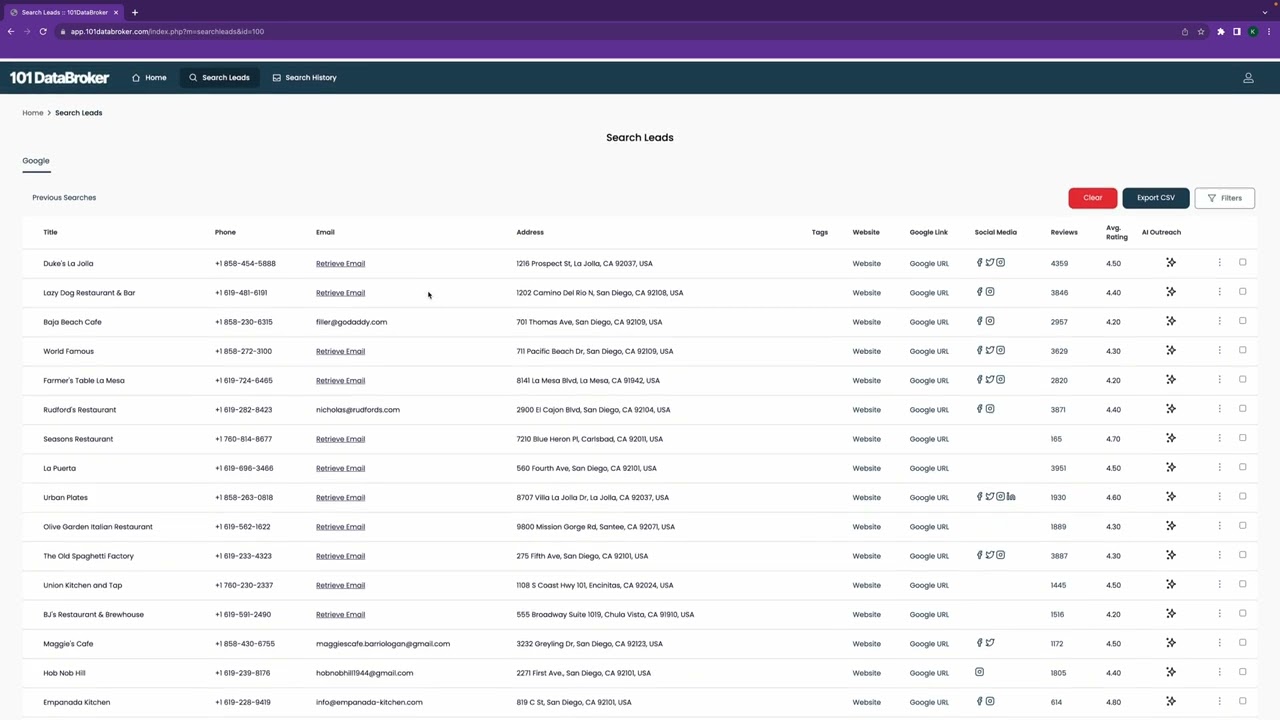This screenshot has height=720, width=1280.
Task: Open AI Outreach for Duke's La Jolla
Action: coord(1171,263)
